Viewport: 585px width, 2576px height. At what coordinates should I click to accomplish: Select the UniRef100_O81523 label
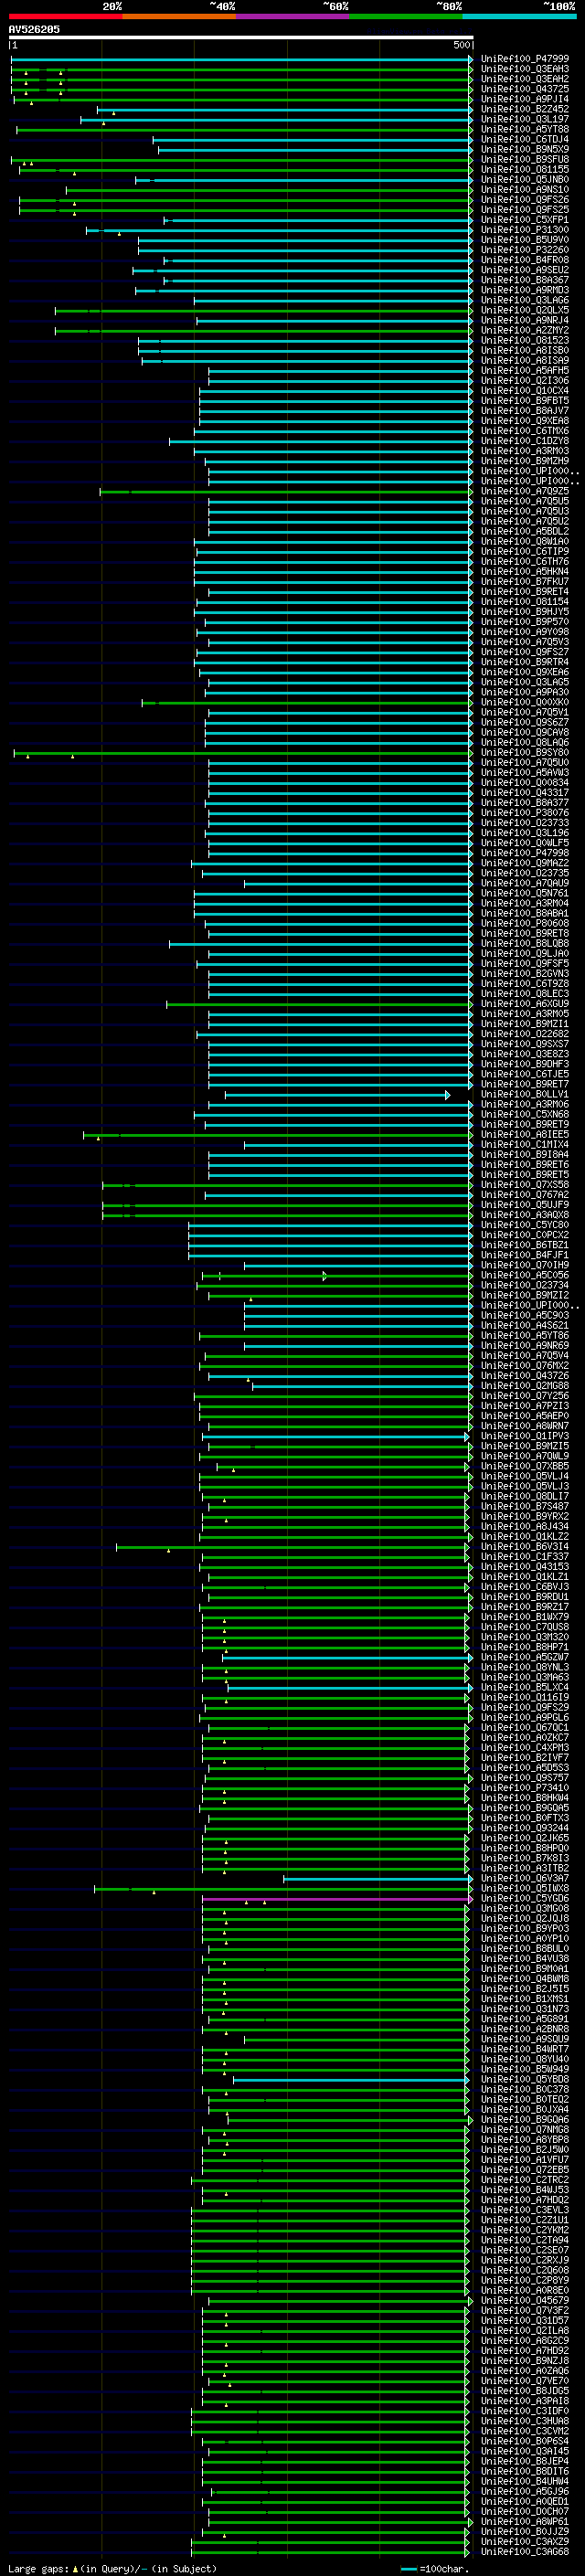click(x=524, y=340)
